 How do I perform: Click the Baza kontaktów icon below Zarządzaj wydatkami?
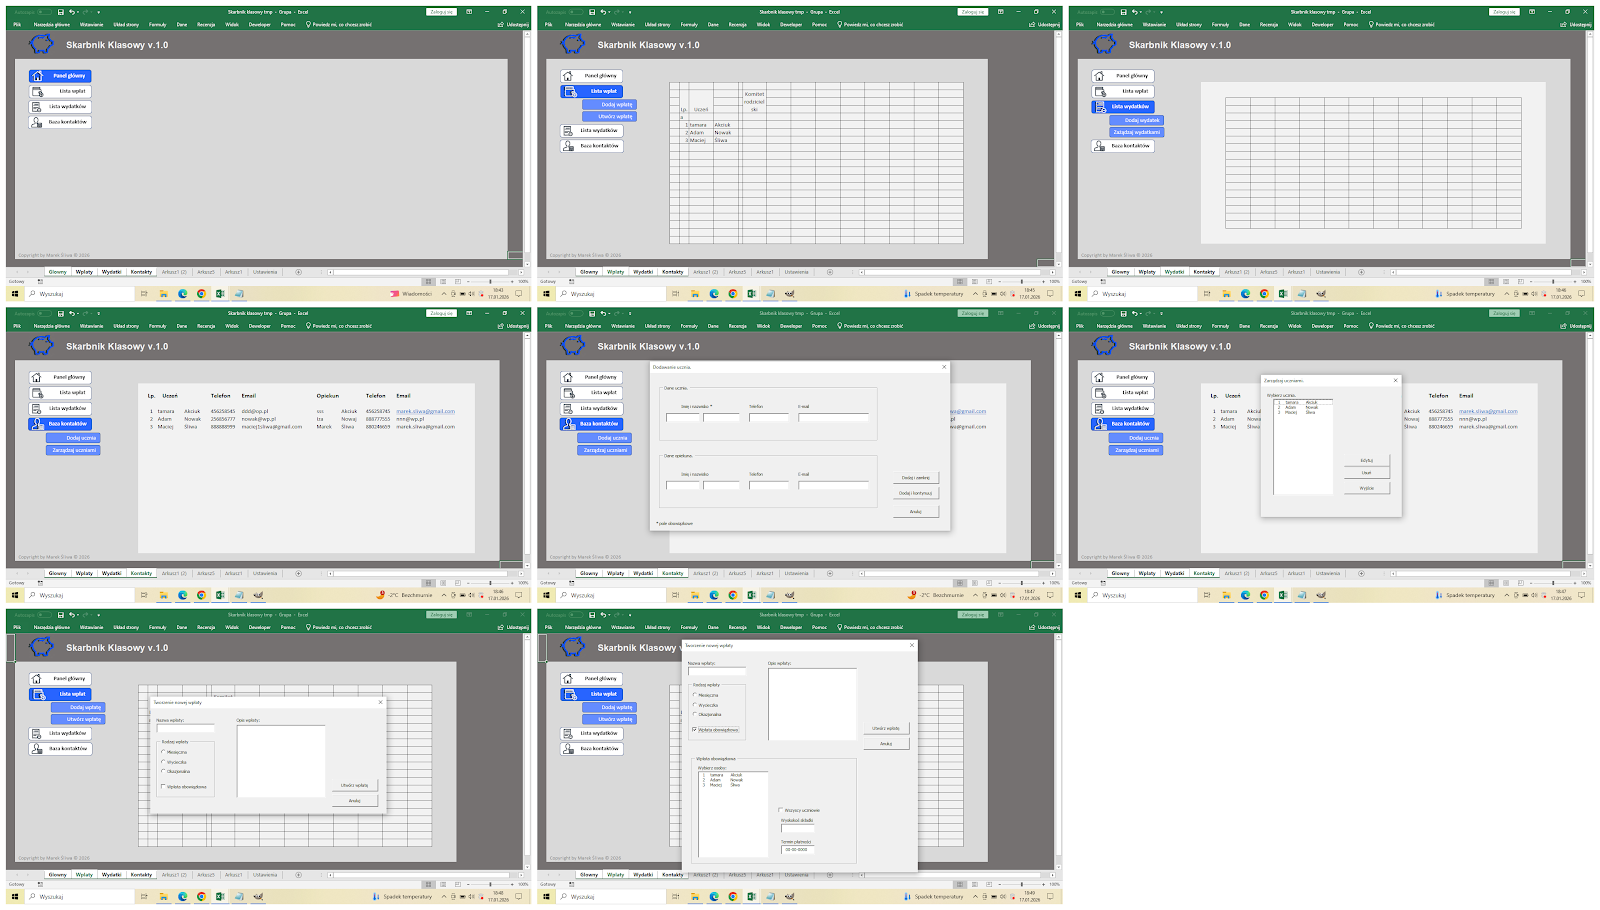pos(1099,146)
